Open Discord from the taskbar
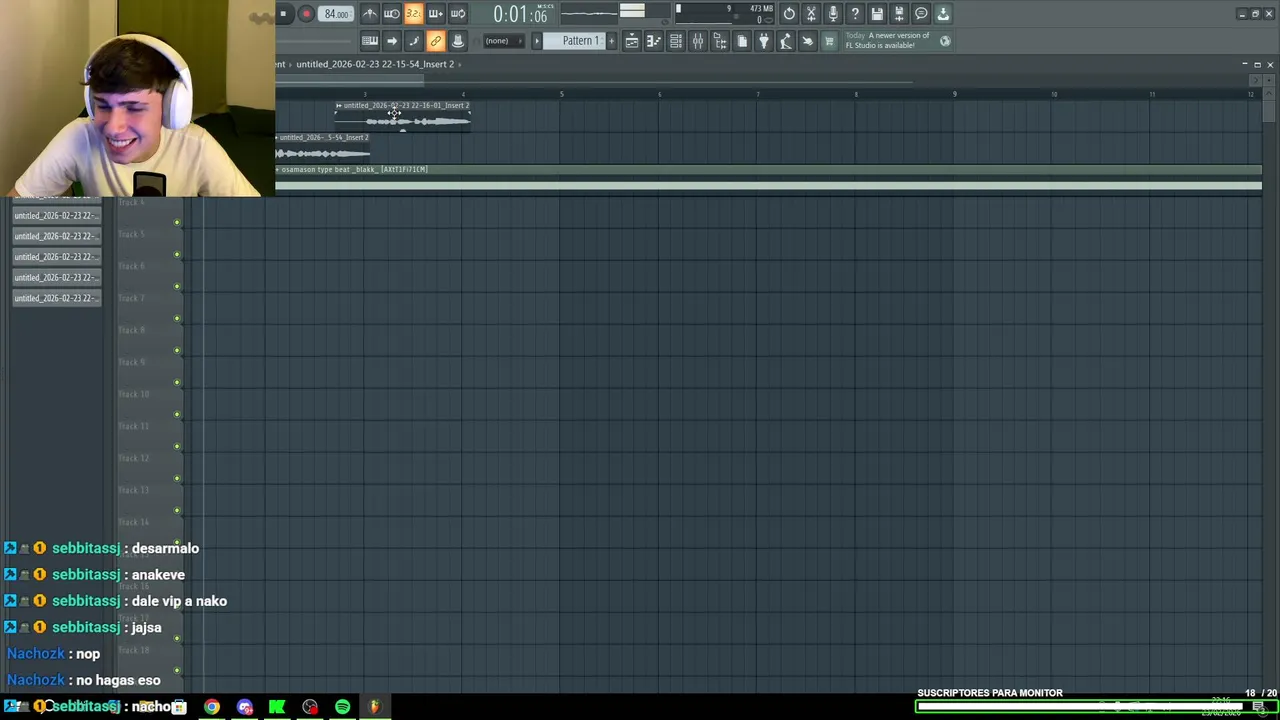The image size is (1280, 720). coord(245,707)
